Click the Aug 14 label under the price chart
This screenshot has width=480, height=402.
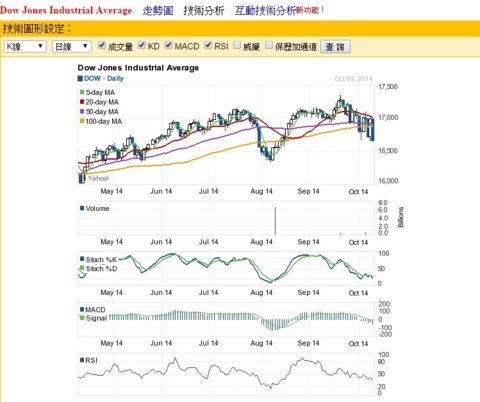tap(261, 191)
